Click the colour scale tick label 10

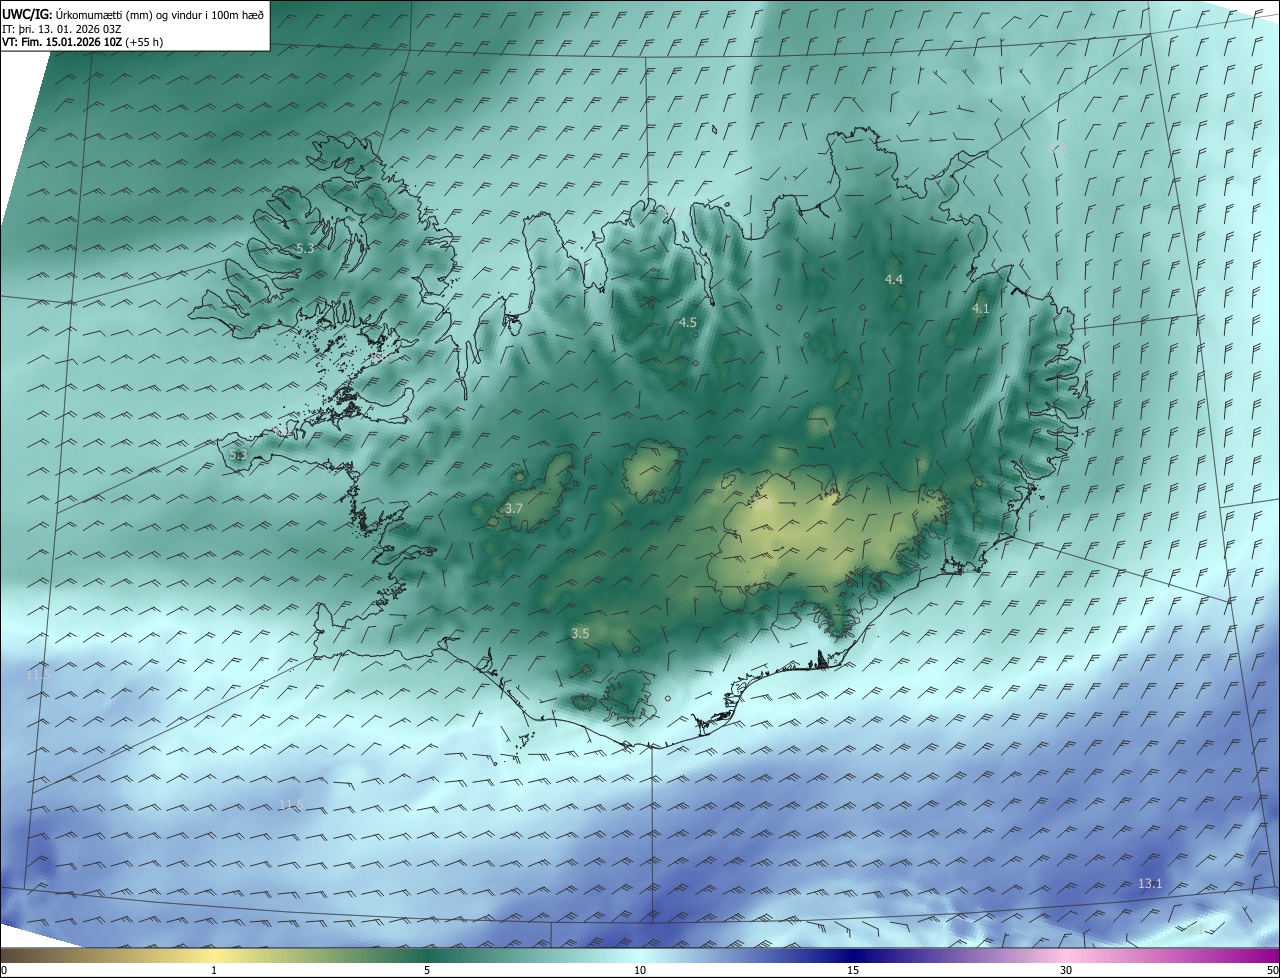pos(640,970)
